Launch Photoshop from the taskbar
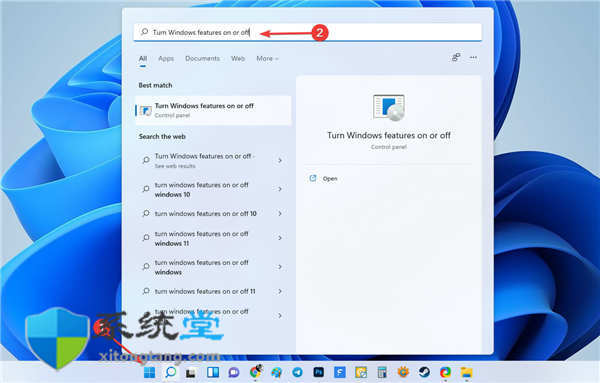Image resolution: width=600 pixels, height=383 pixels. pyautogui.click(x=318, y=372)
